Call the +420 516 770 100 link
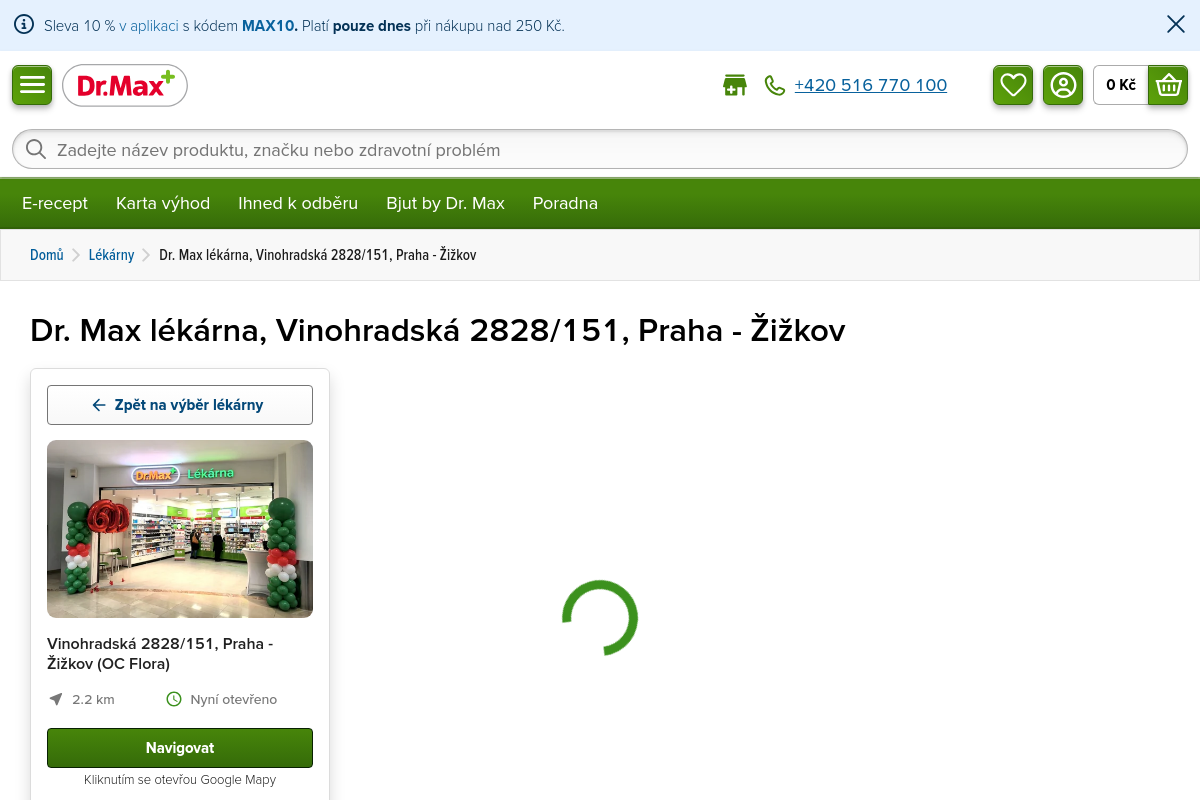 [870, 85]
